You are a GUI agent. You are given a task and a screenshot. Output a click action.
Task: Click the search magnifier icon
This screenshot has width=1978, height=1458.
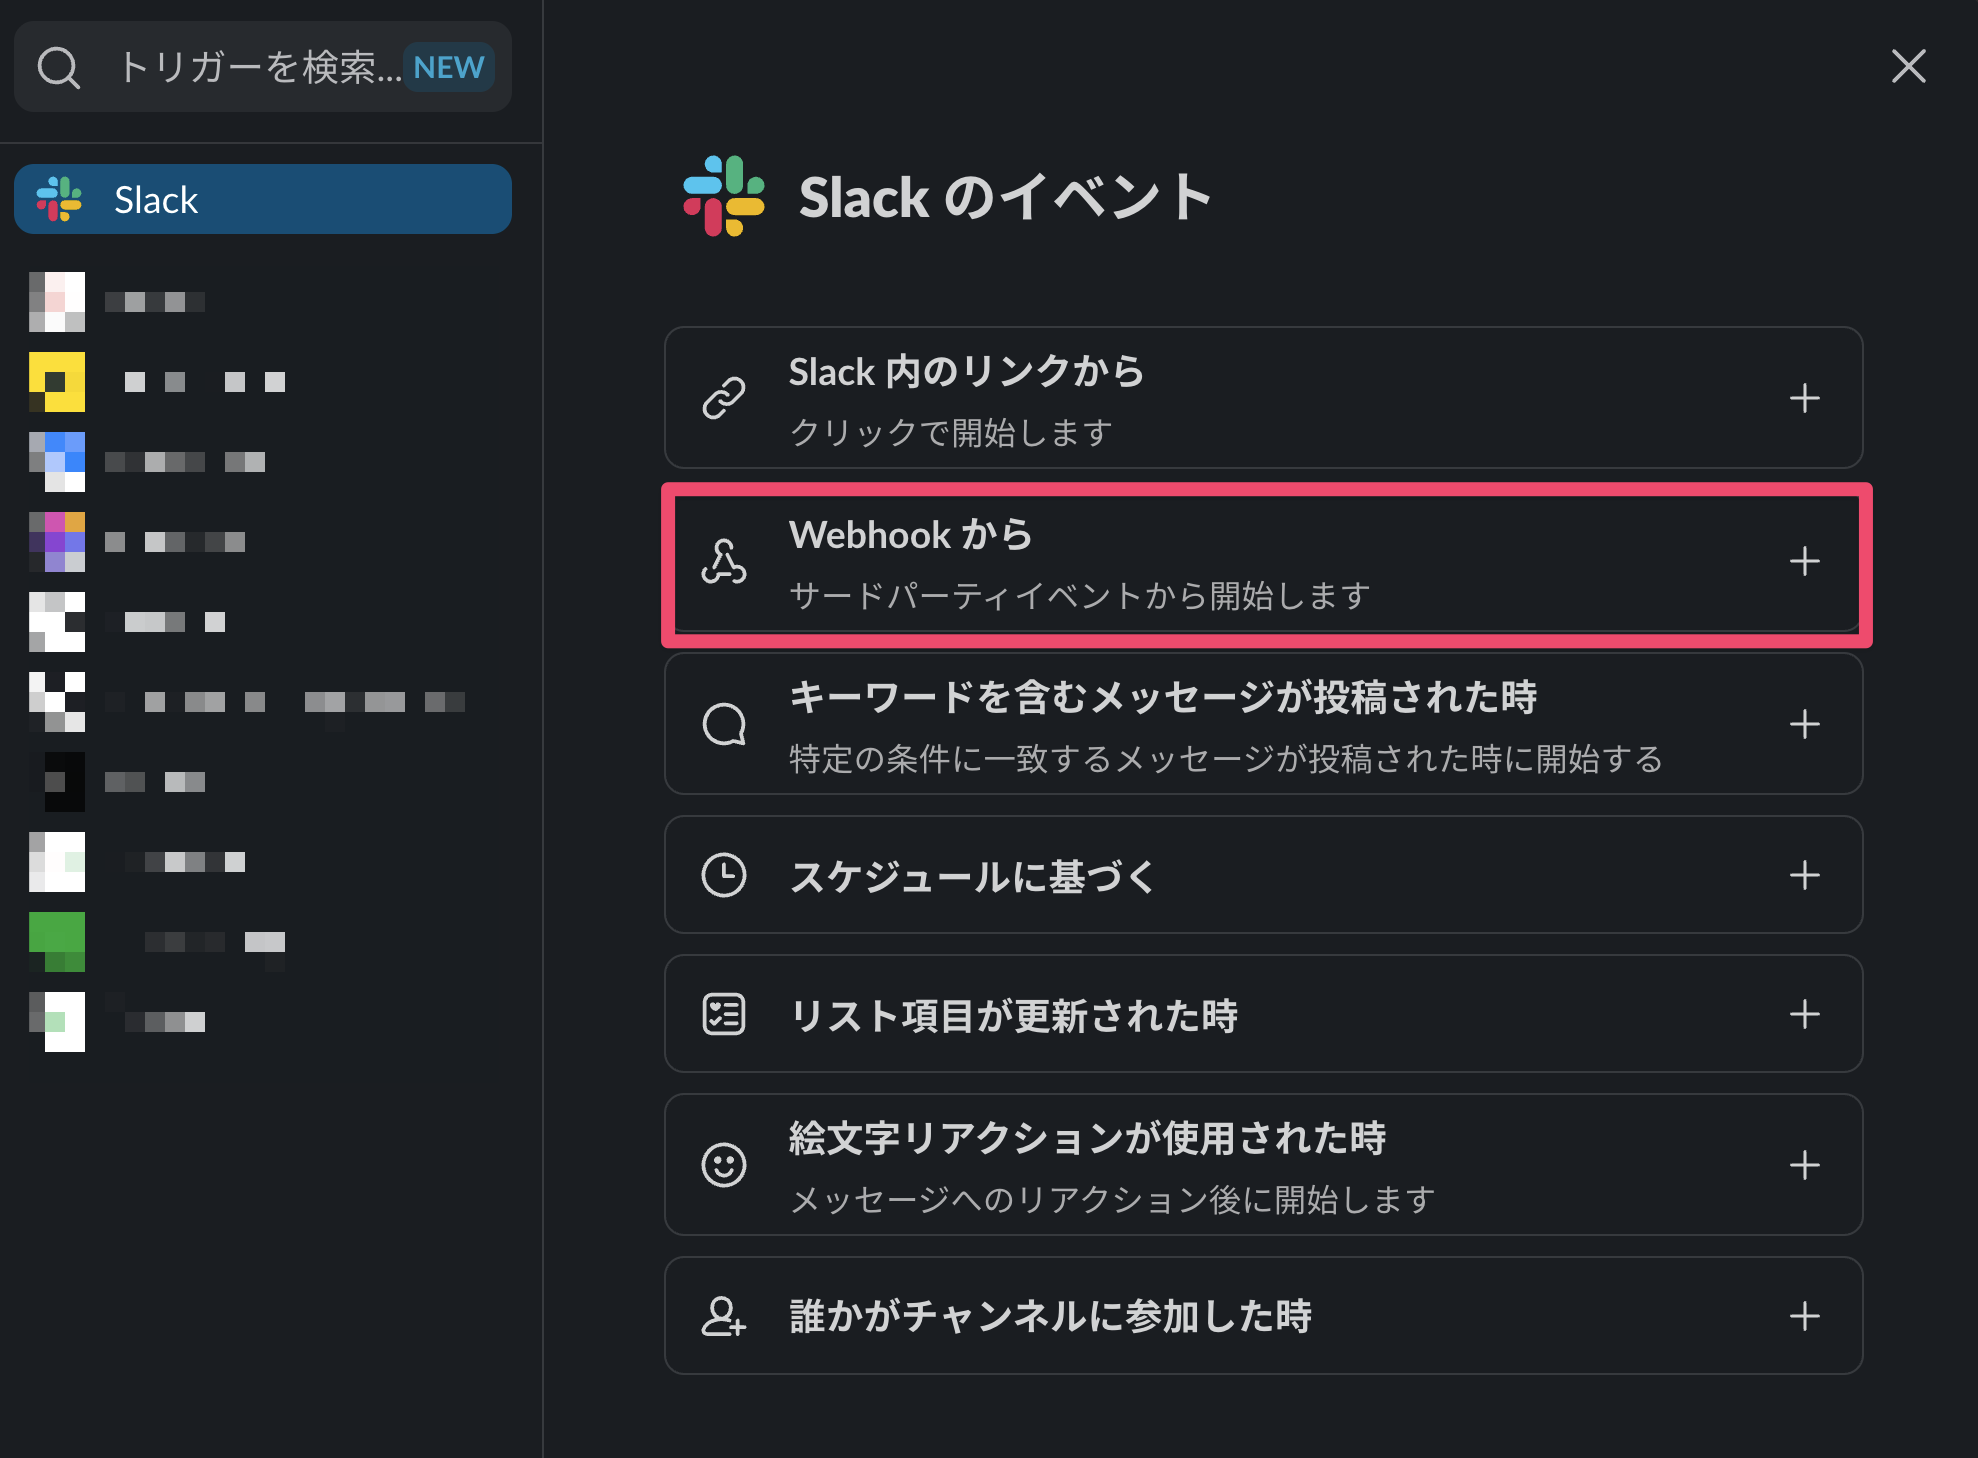pos(58,68)
